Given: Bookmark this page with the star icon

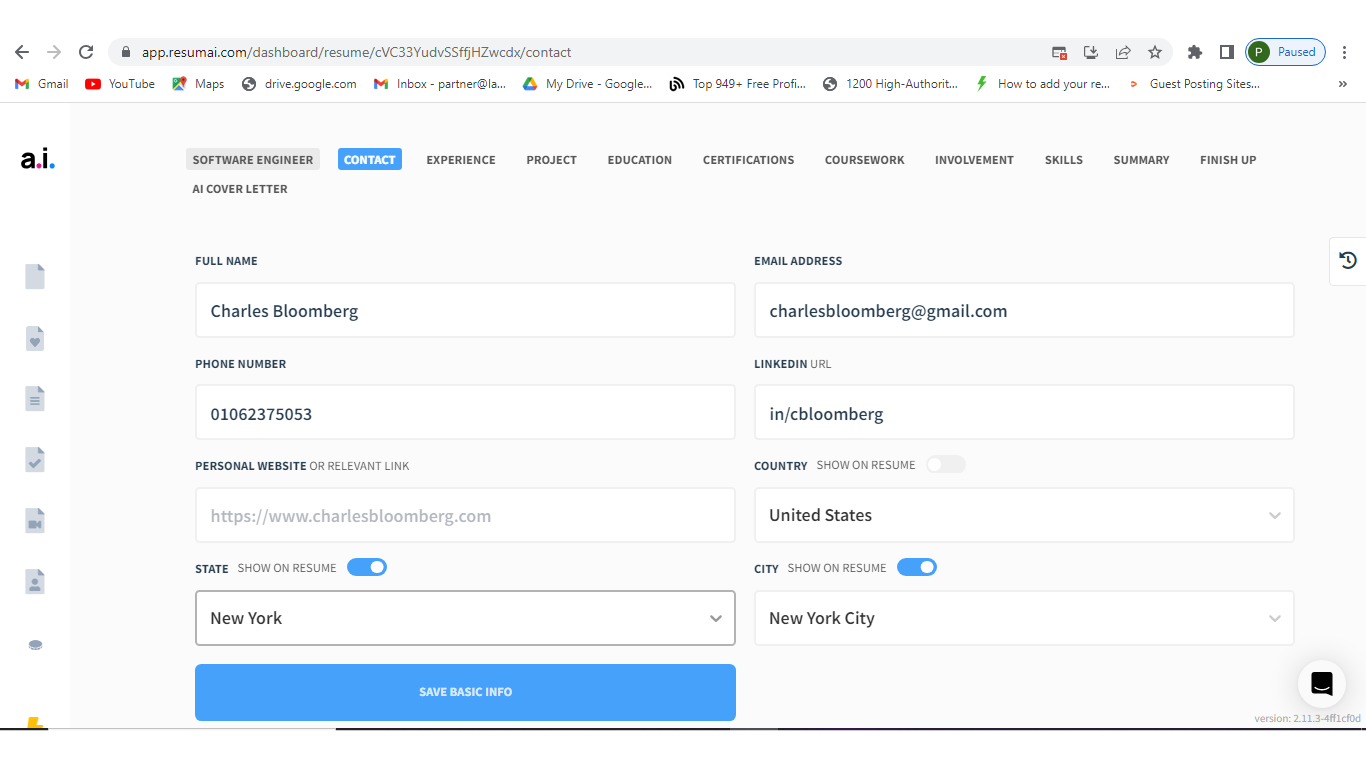Looking at the screenshot, I should pyautogui.click(x=1155, y=52).
